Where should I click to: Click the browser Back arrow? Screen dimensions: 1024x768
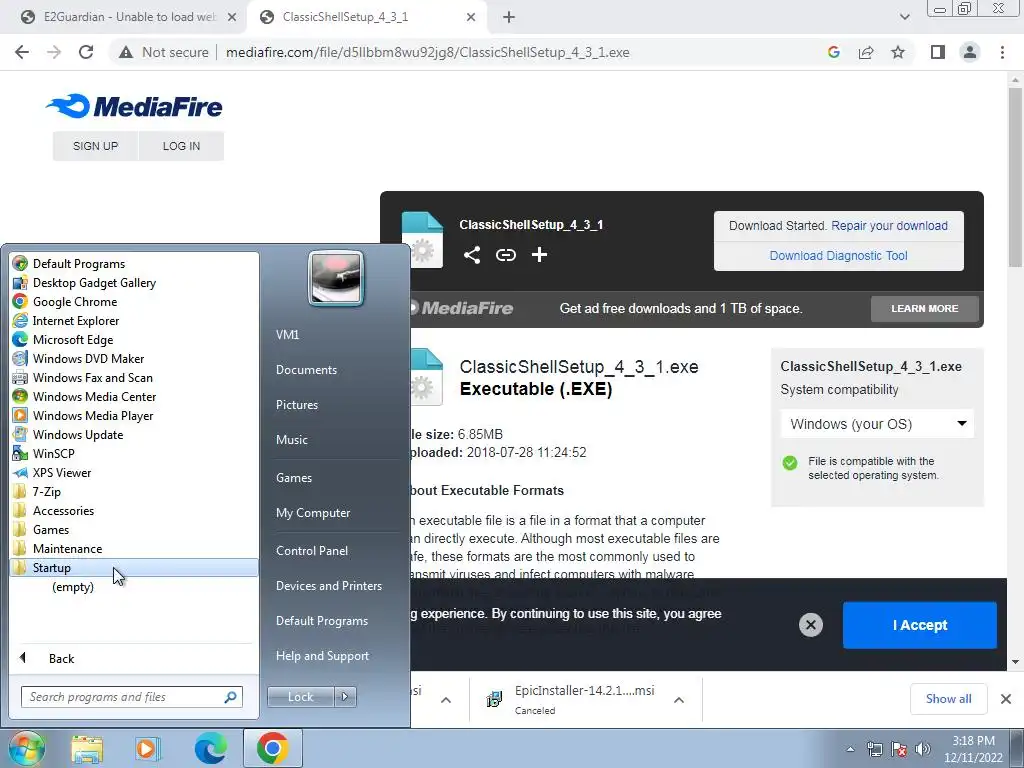click(22, 52)
